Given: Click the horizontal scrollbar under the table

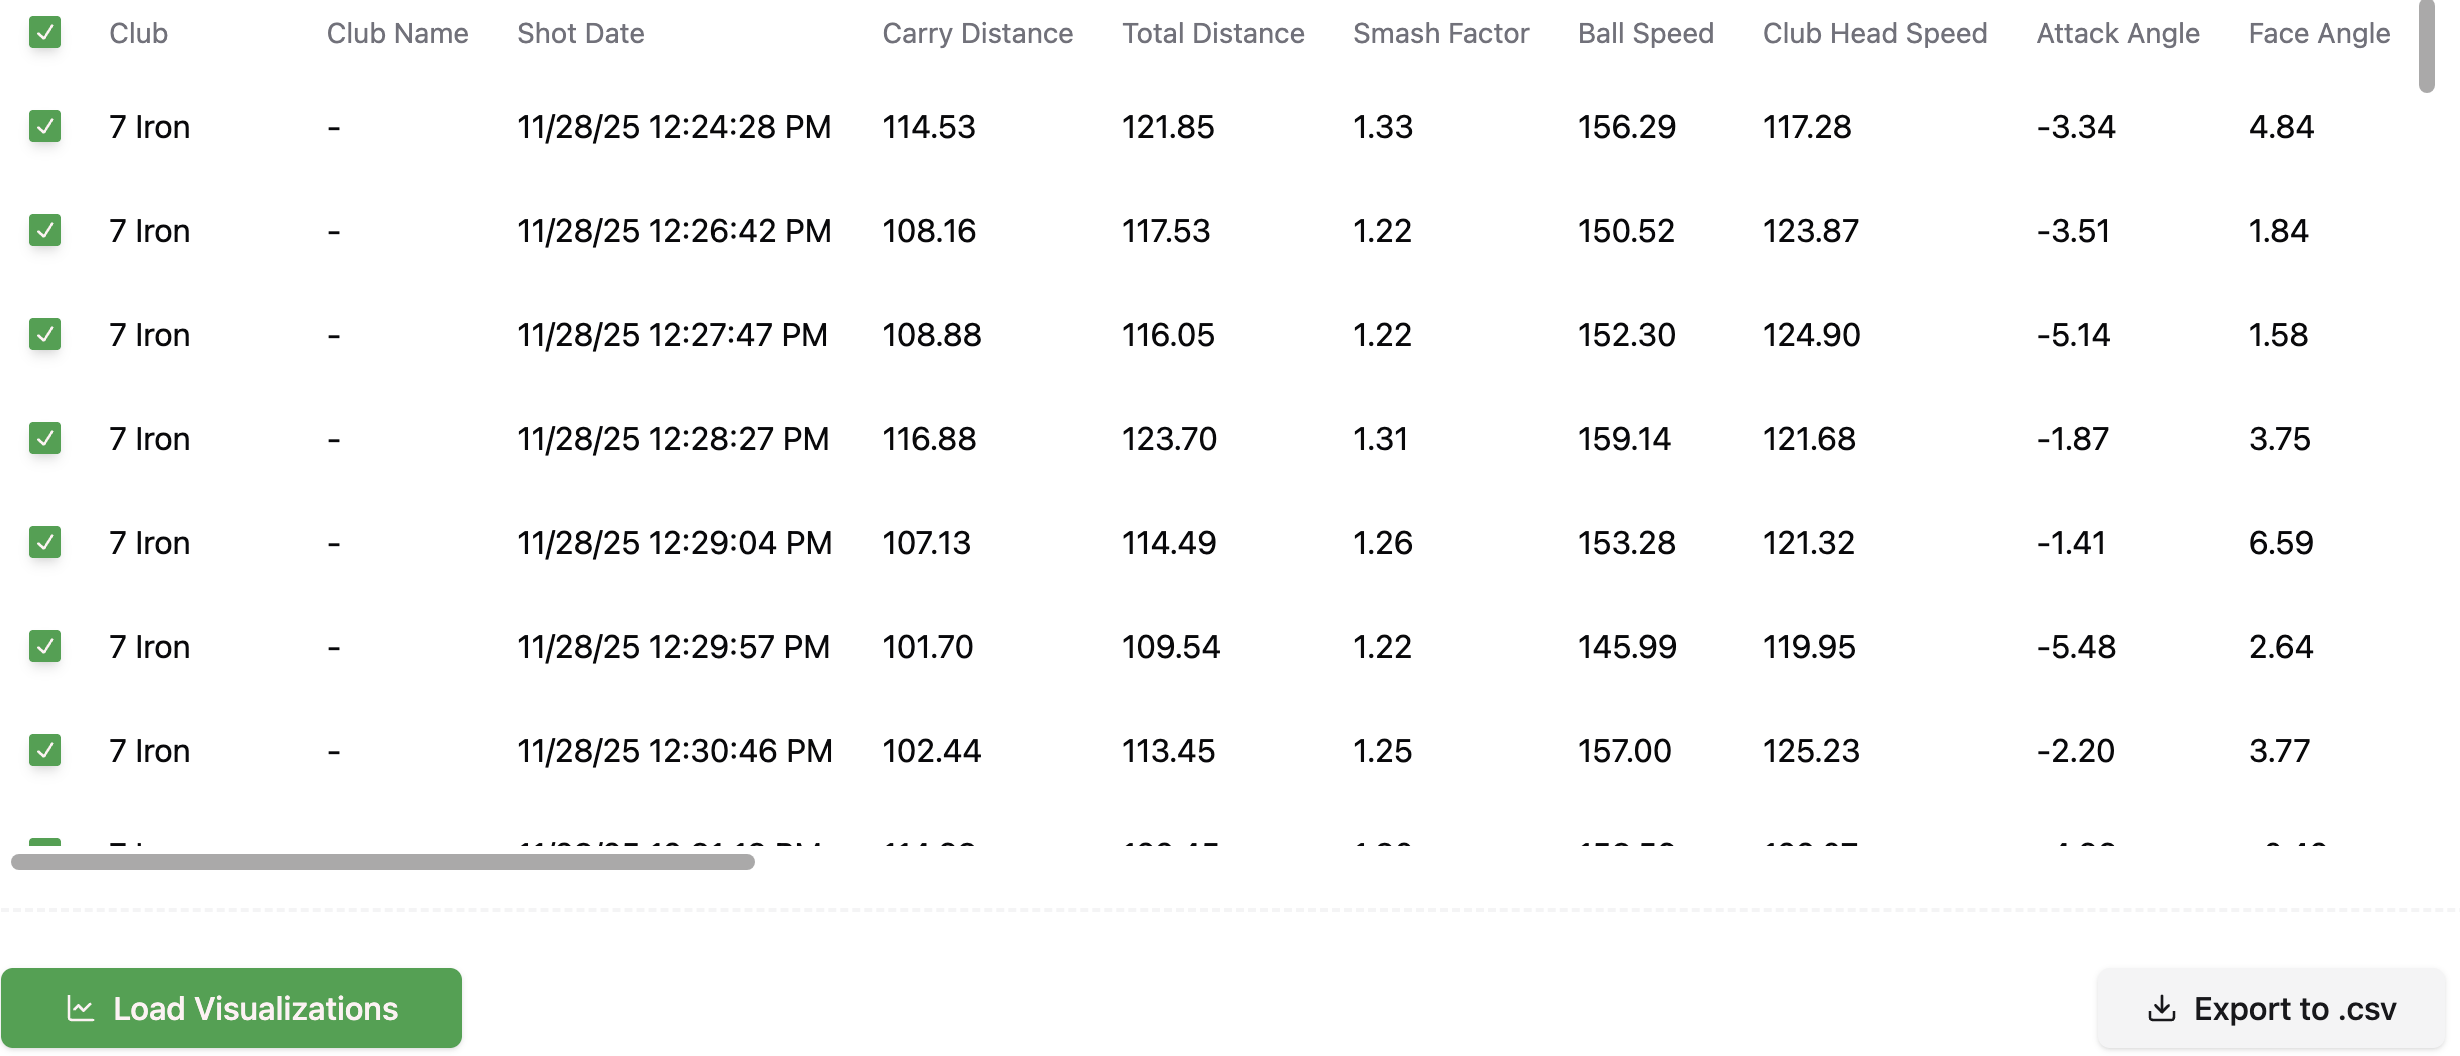Looking at the screenshot, I should point(382,862).
